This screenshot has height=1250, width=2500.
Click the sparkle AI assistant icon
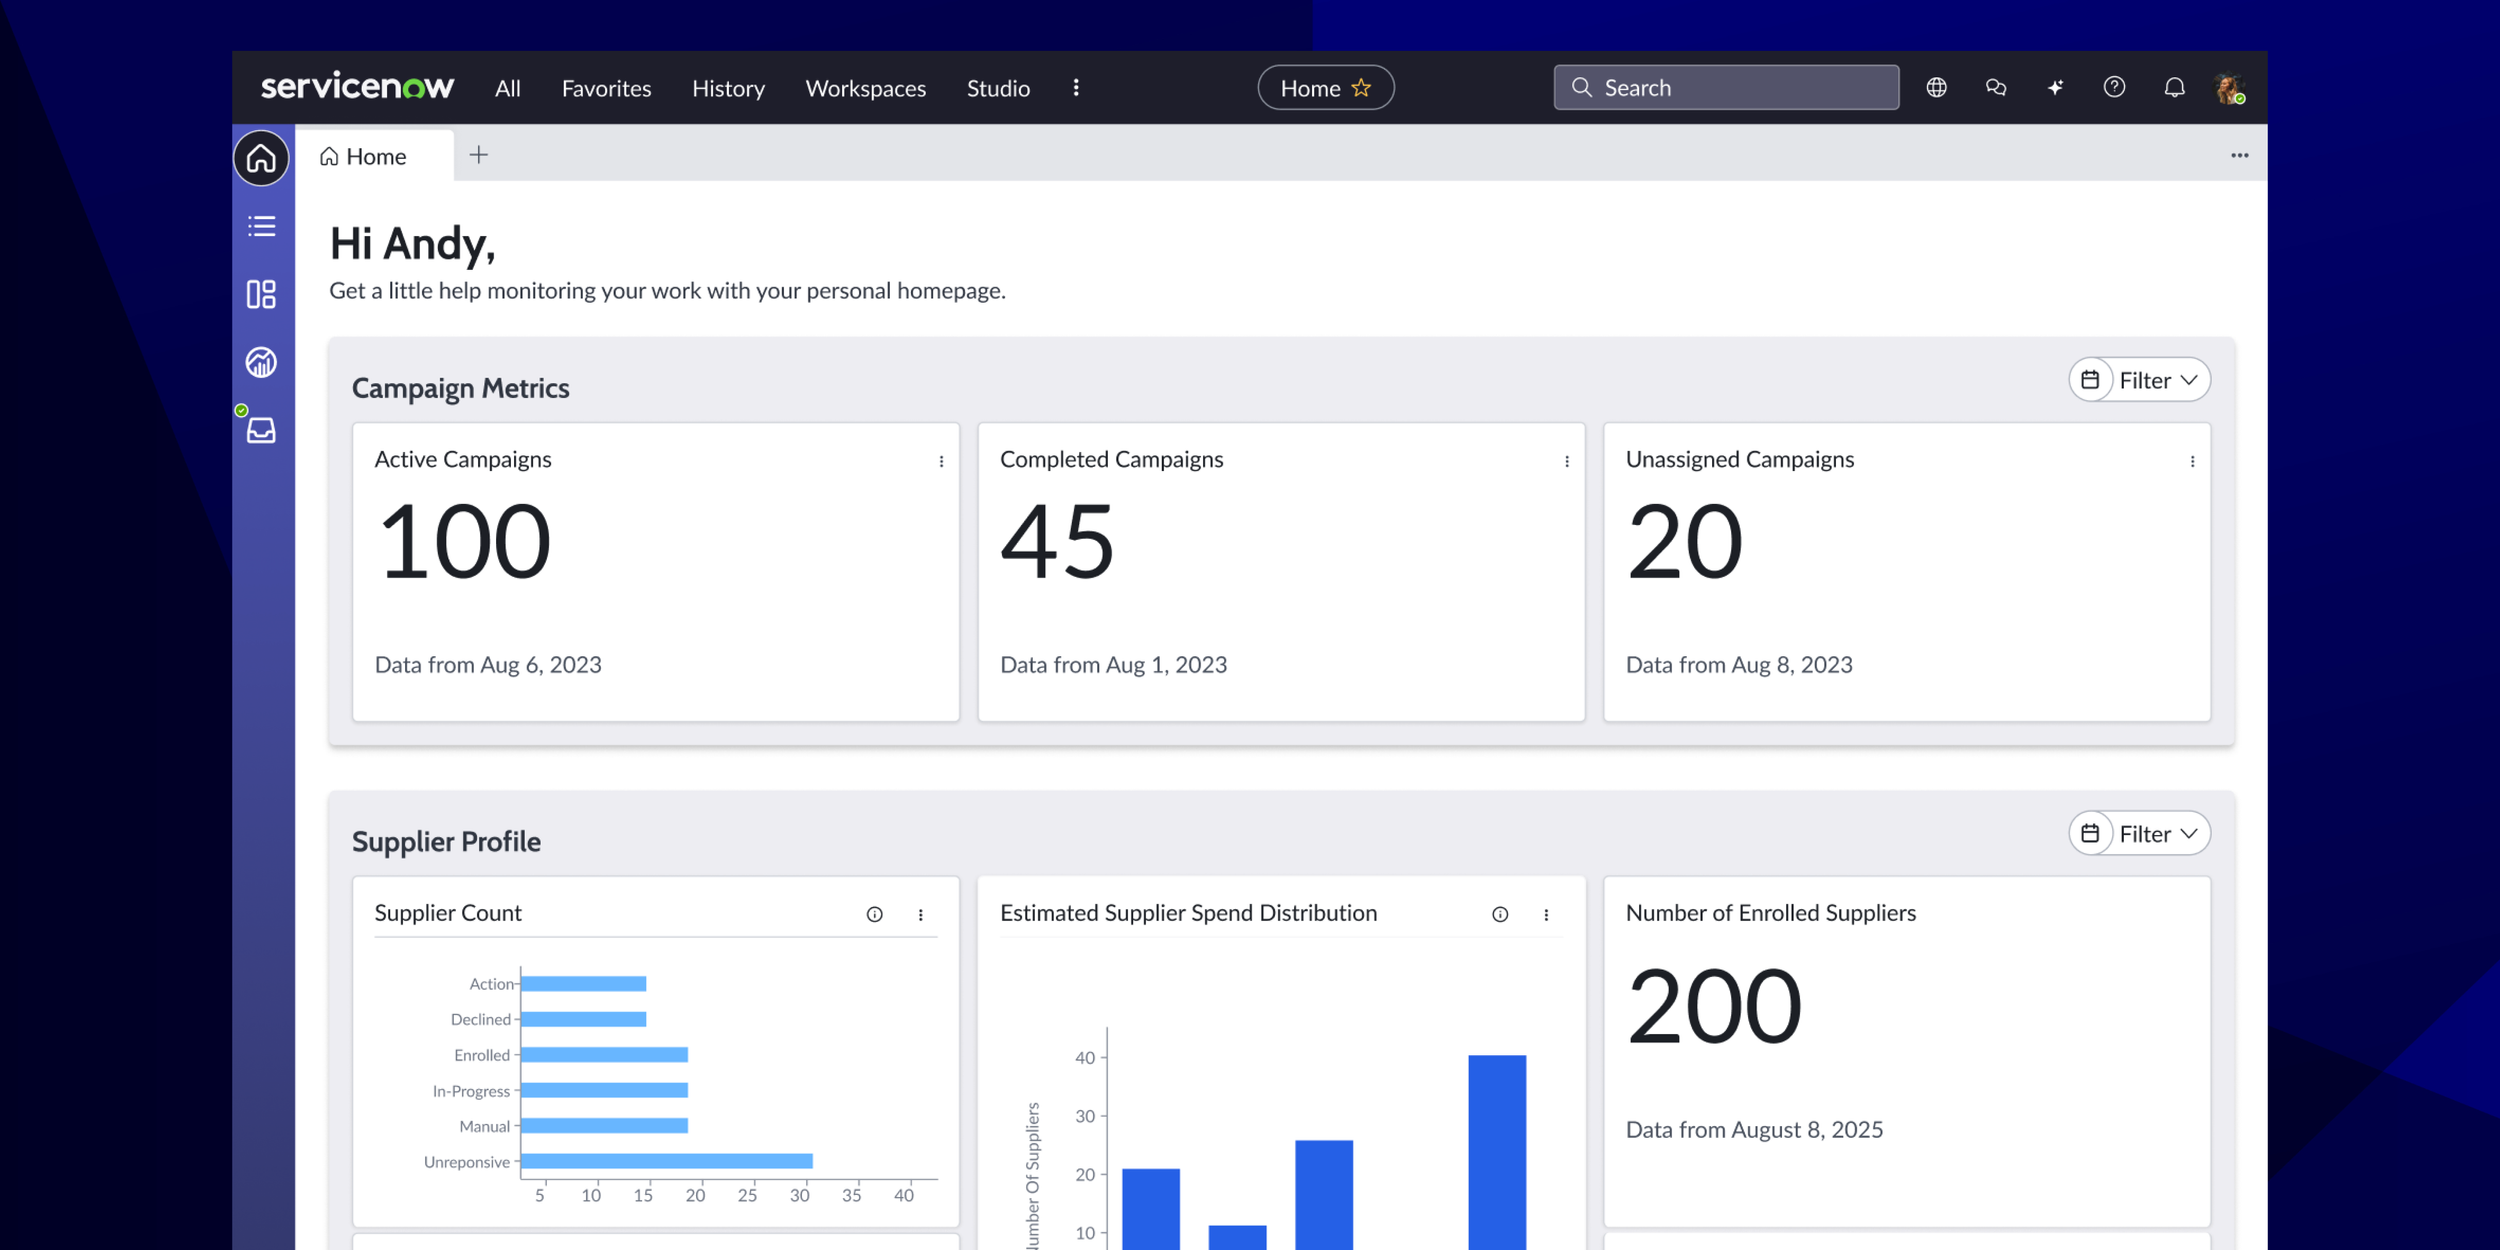tap(2055, 87)
